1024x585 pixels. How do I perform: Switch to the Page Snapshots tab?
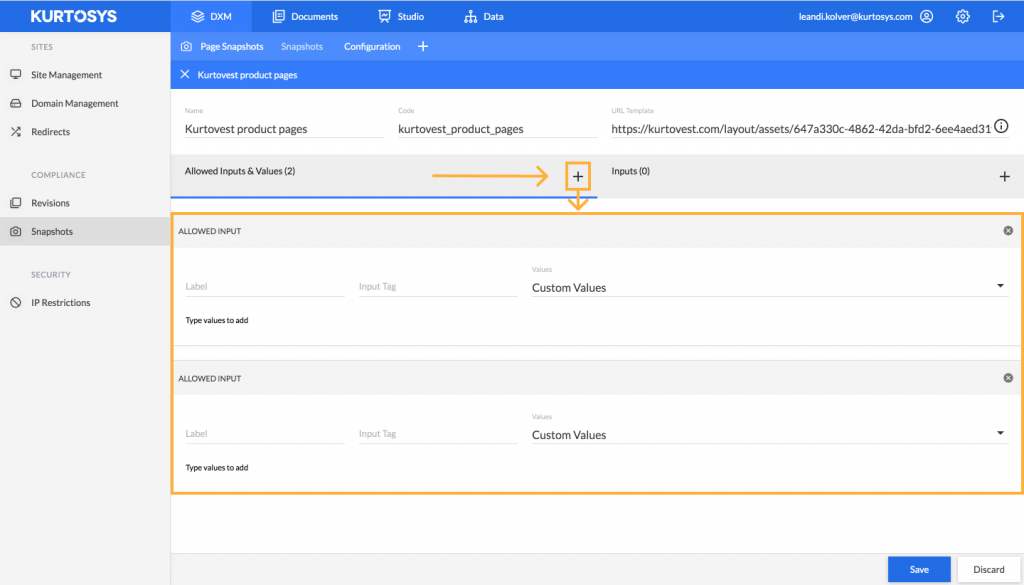(230, 45)
